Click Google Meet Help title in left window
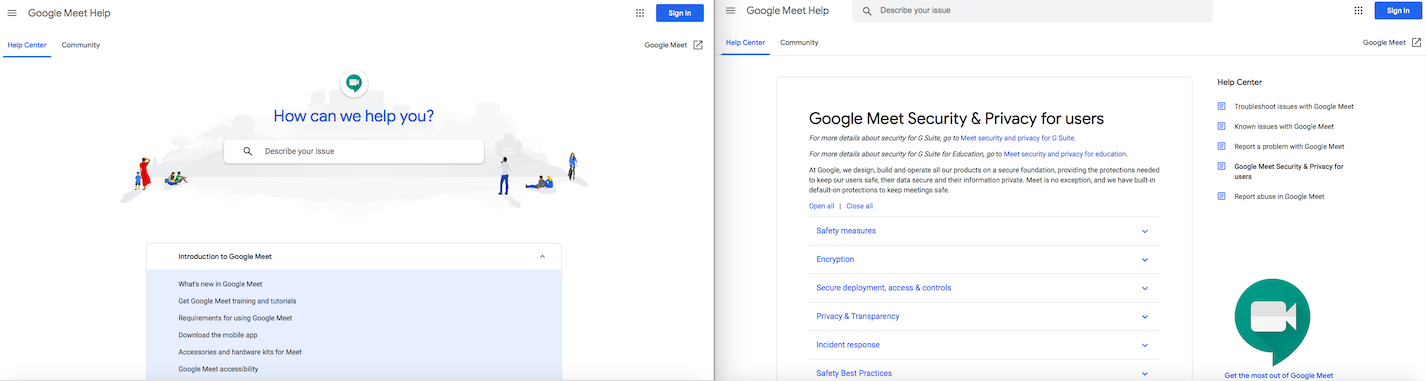This screenshot has width=1426, height=381. 69,13
